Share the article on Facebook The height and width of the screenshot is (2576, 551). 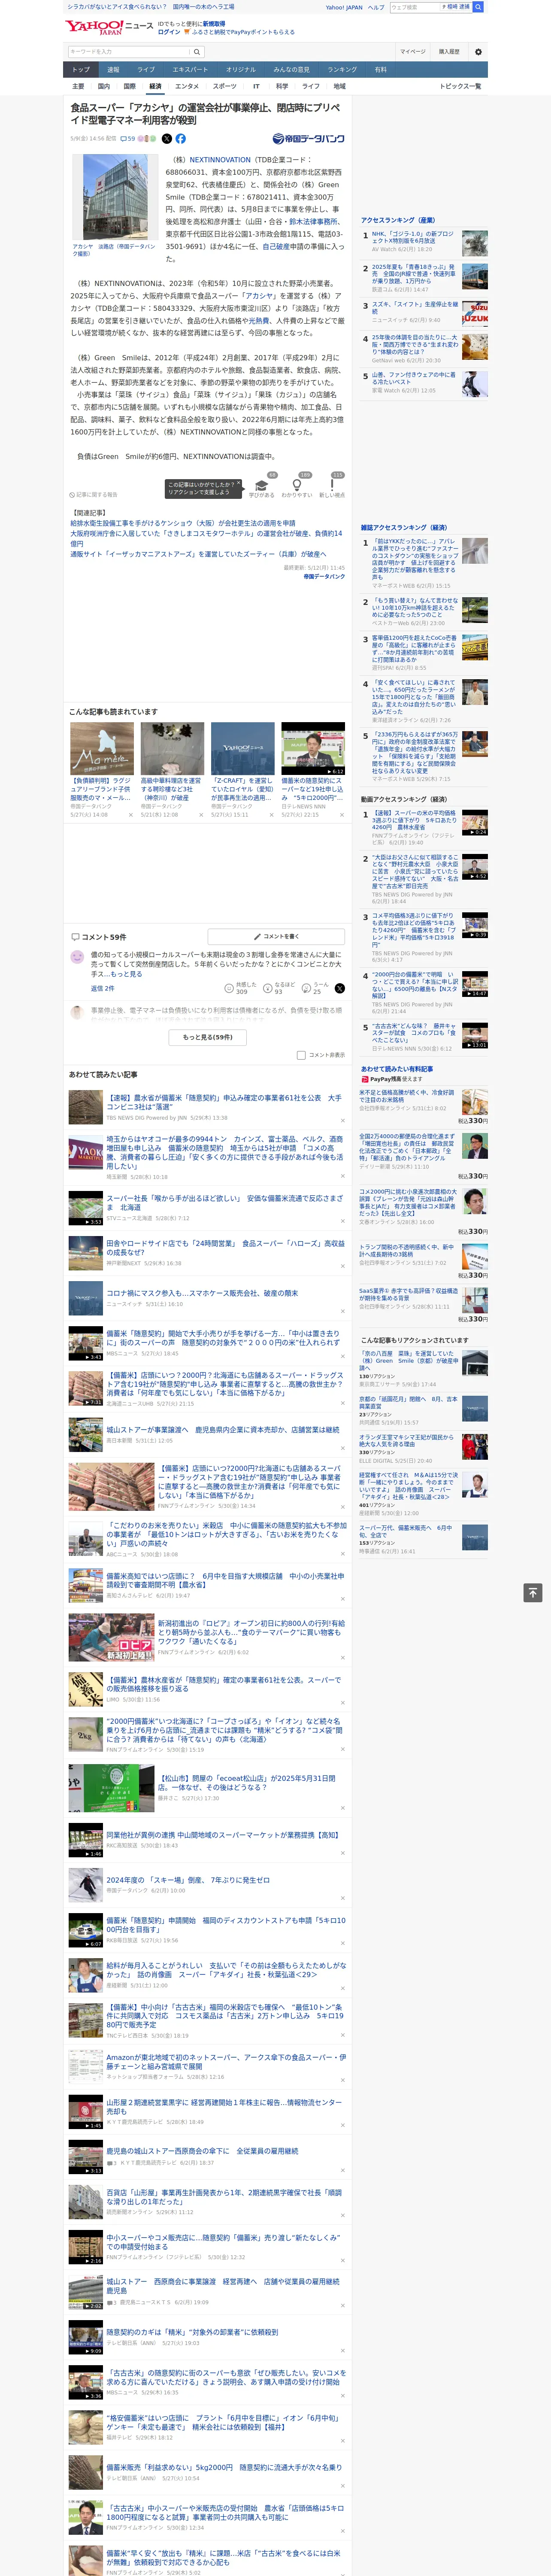tap(181, 139)
